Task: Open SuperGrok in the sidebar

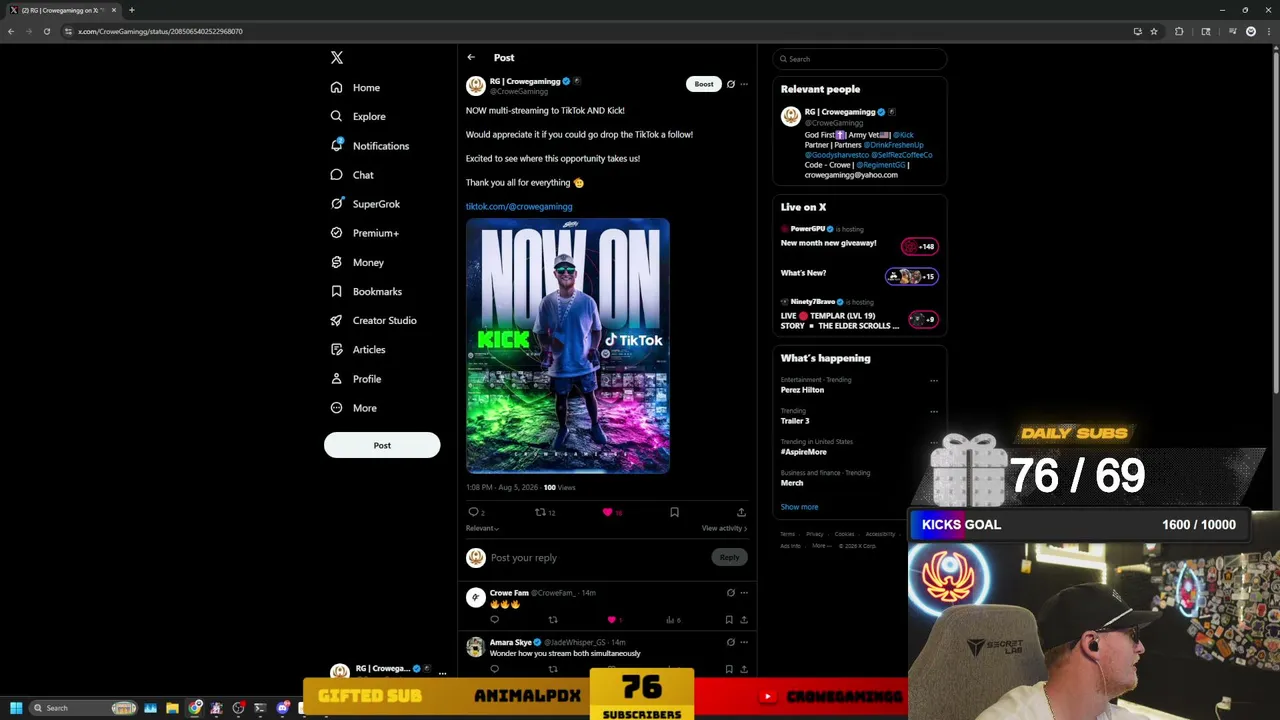Action: pyautogui.click(x=365, y=204)
